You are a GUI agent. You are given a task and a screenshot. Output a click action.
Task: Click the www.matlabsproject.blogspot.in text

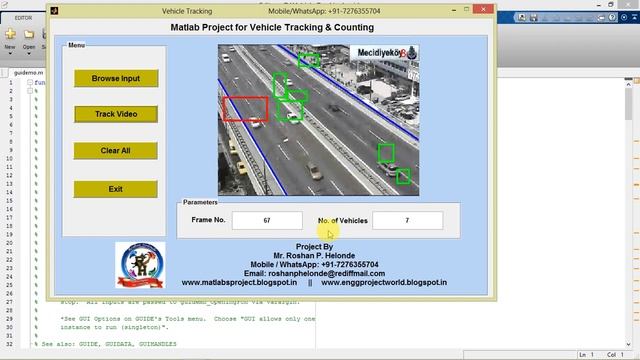pos(239,282)
